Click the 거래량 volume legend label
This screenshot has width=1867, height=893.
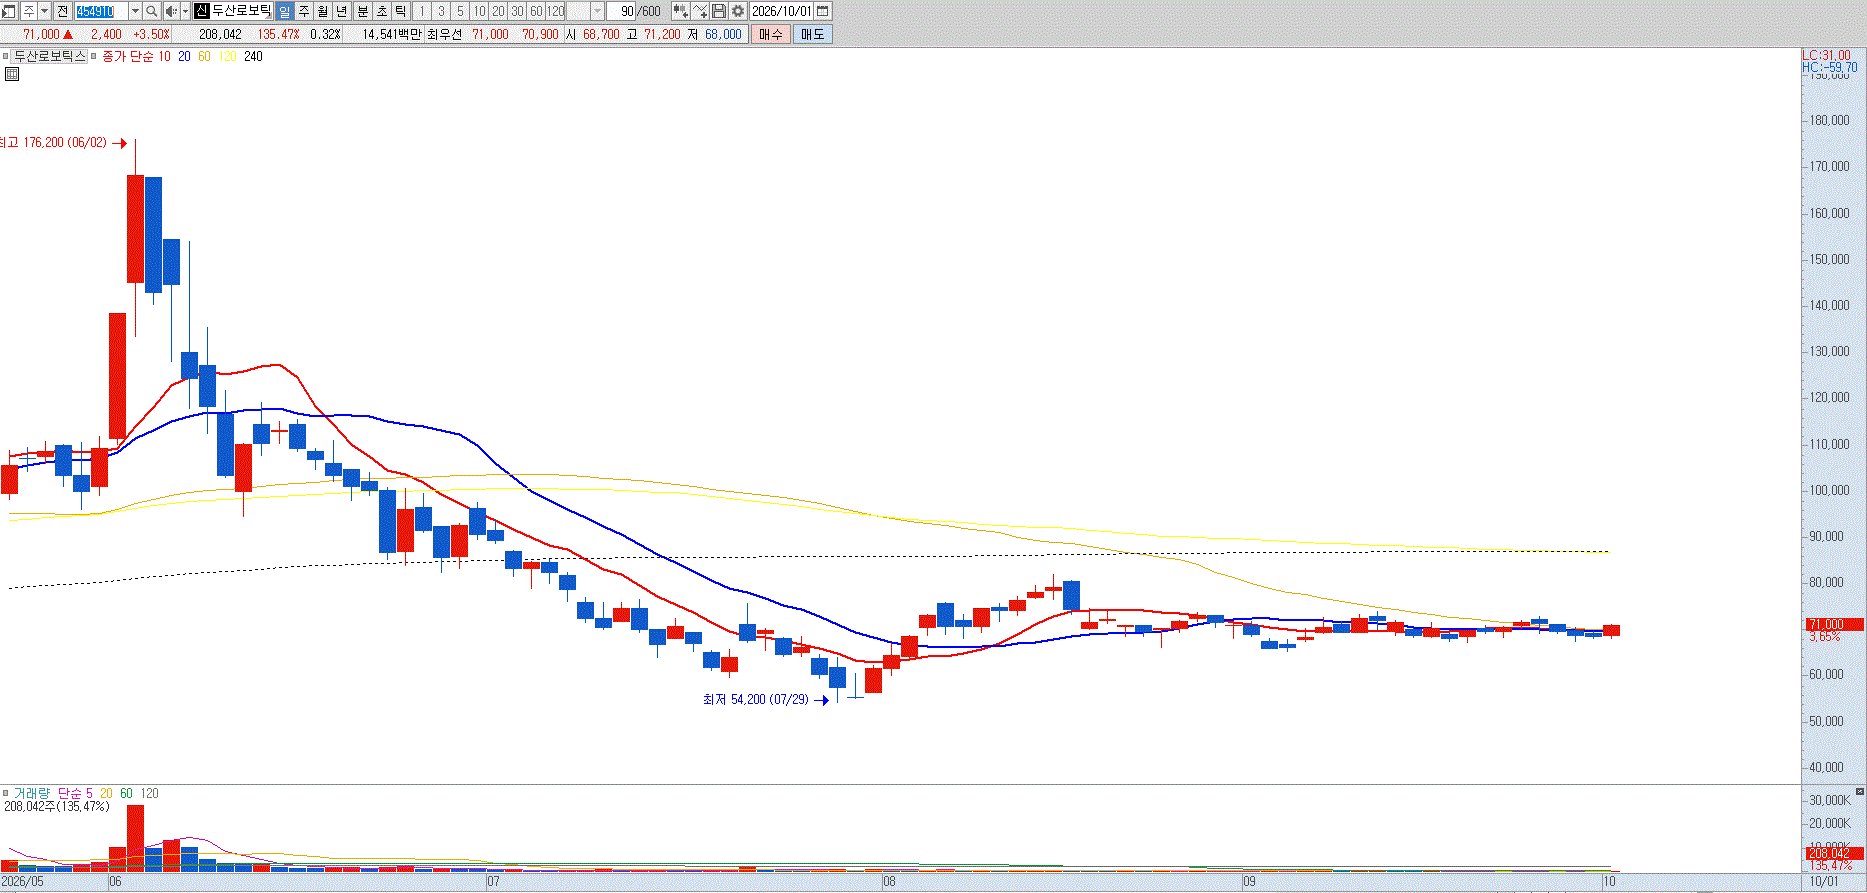30,793
